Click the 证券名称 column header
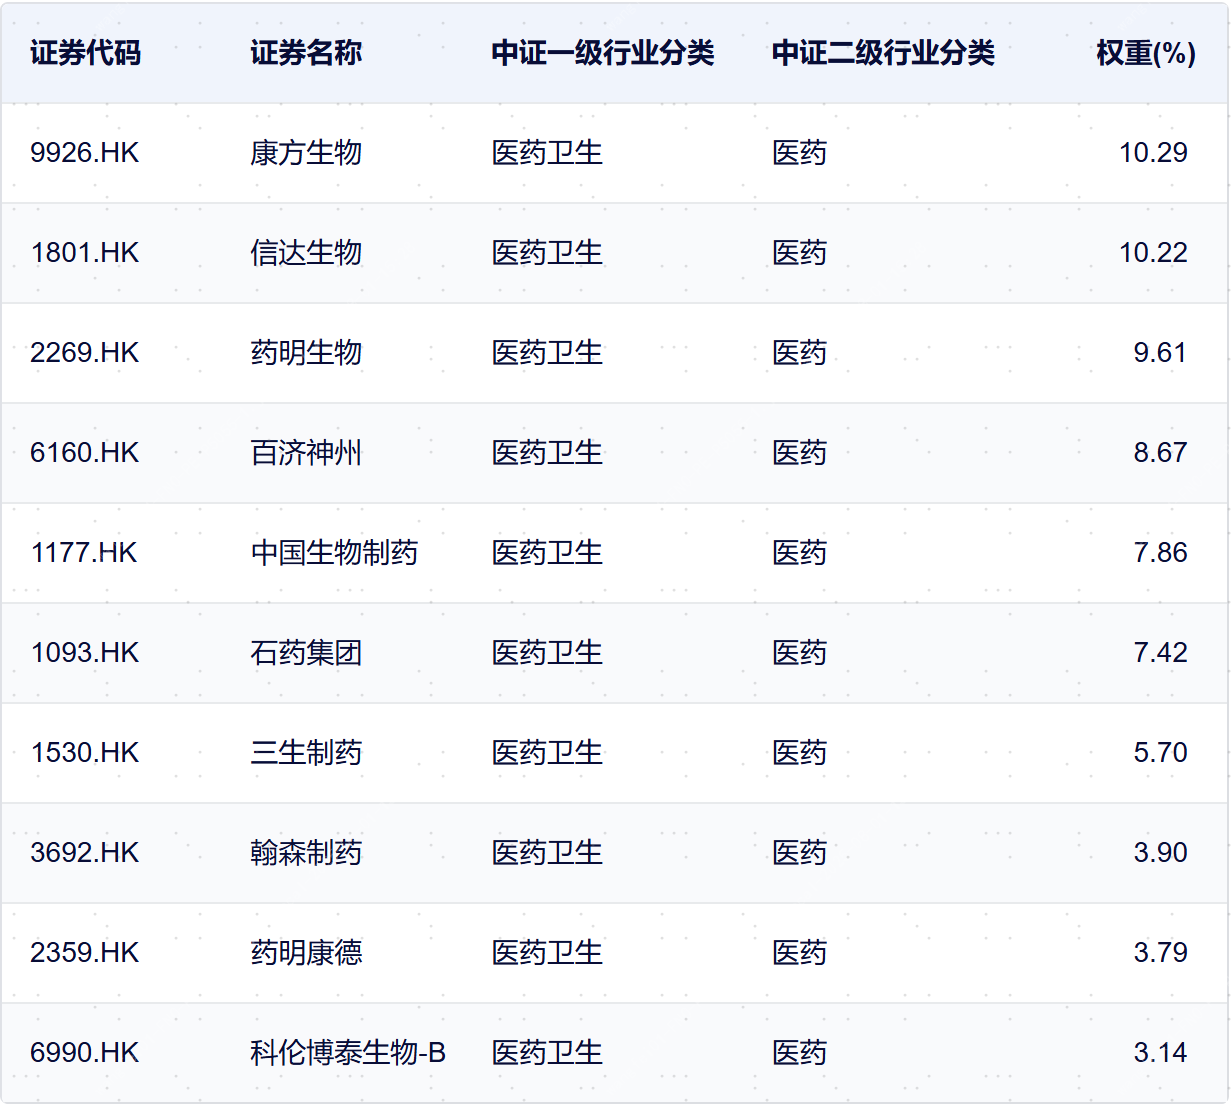Screen dimensions: 1231x1106 point(306,53)
